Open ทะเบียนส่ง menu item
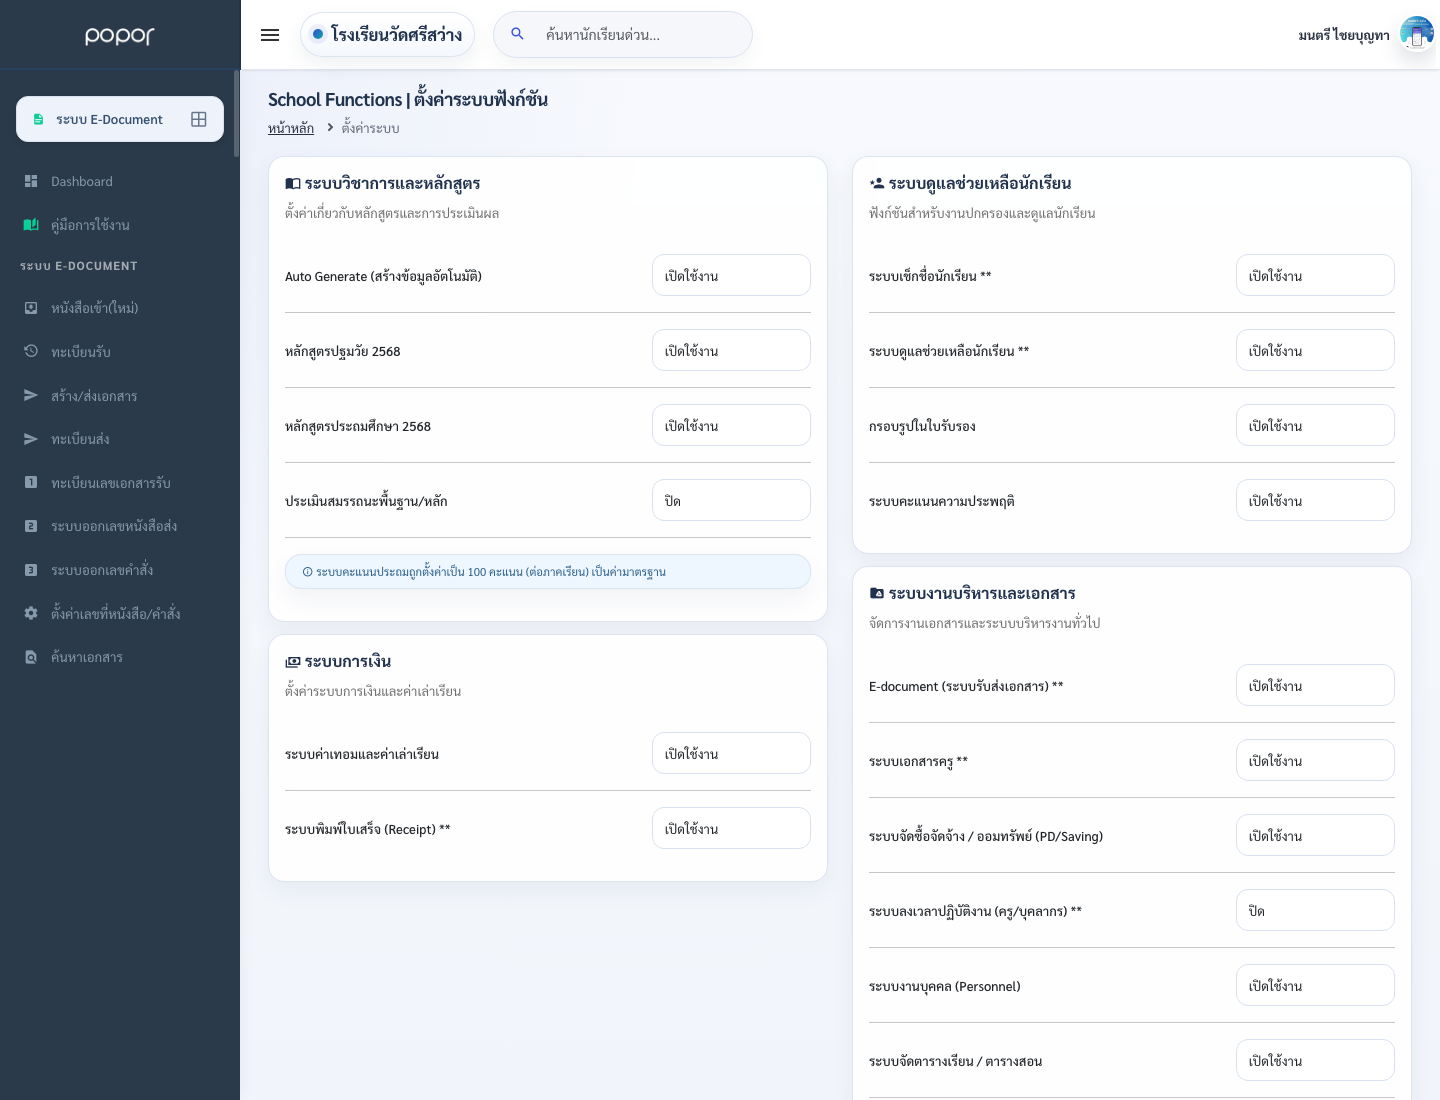Image resolution: width=1440 pixels, height=1100 pixels. [120, 439]
